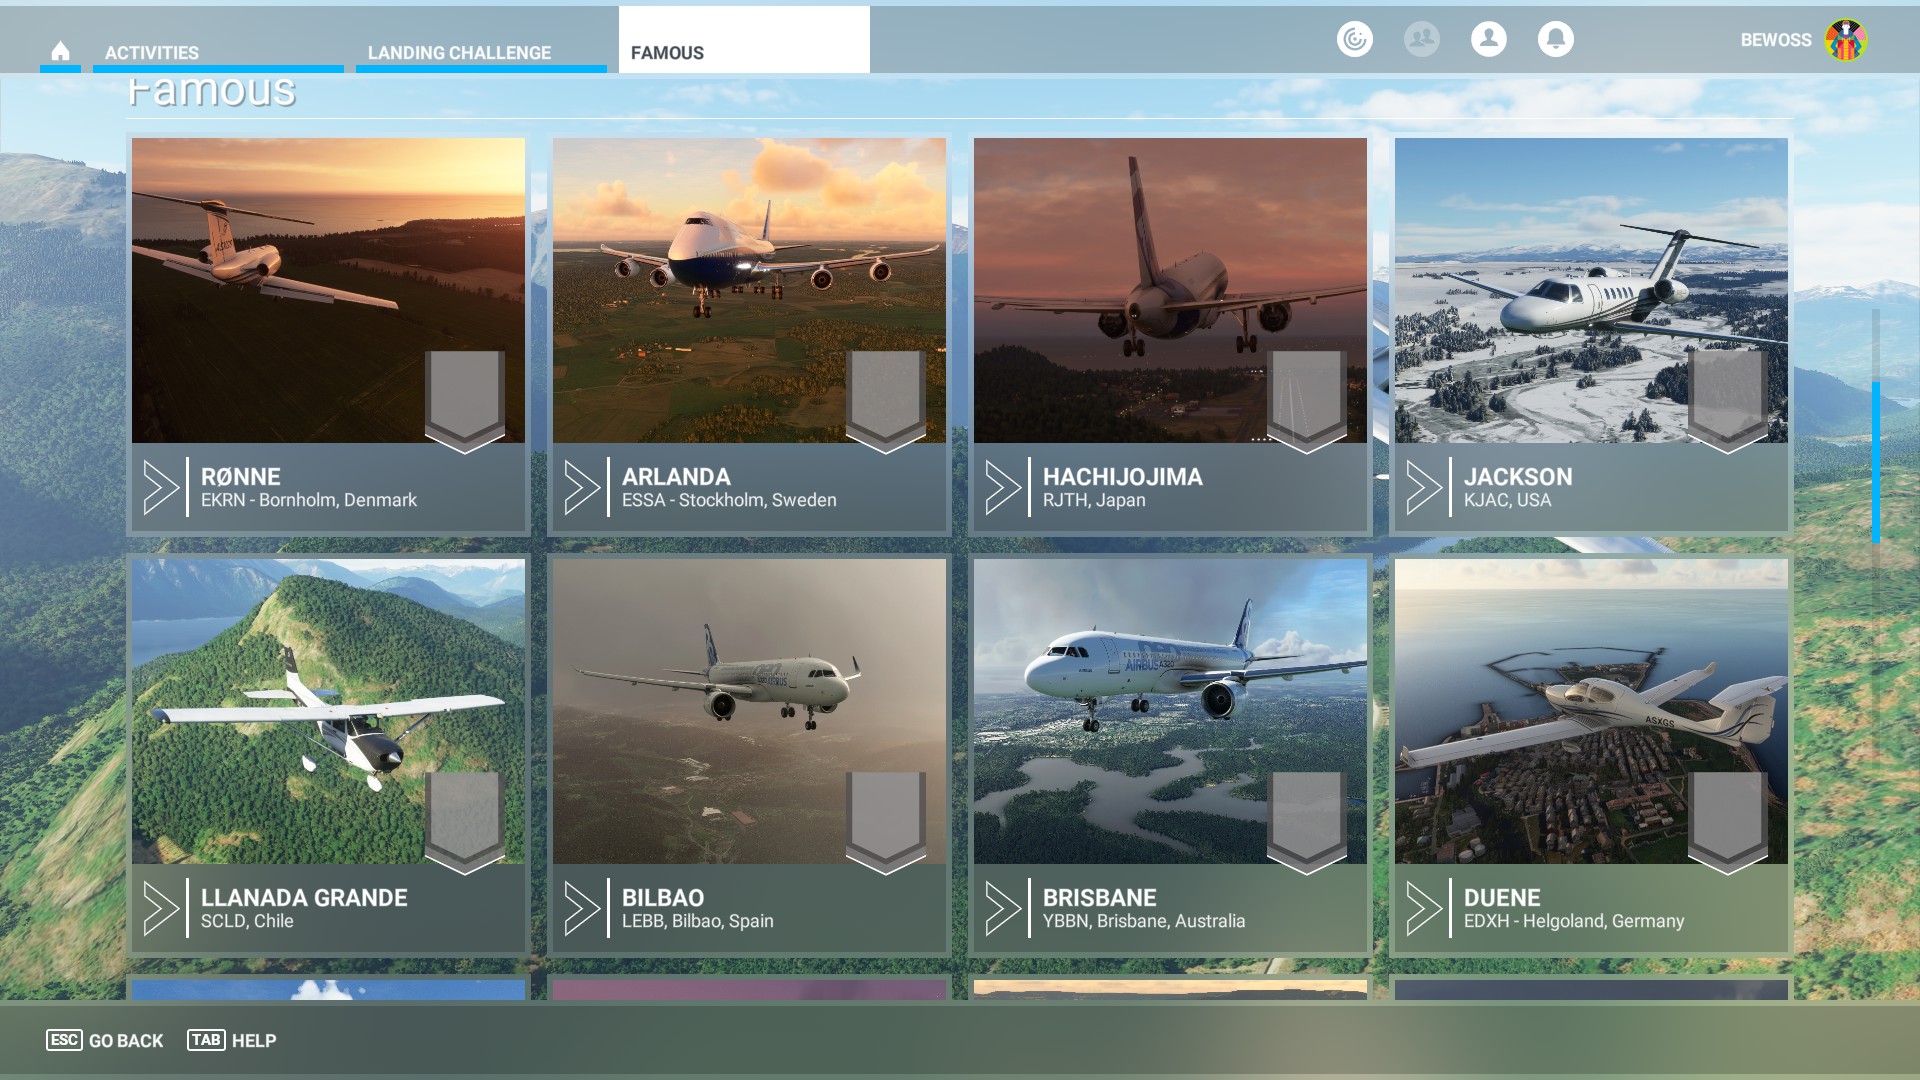Select the Jackson score badge
This screenshot has width=1920, height=1080.
[x=1728, y=400]
